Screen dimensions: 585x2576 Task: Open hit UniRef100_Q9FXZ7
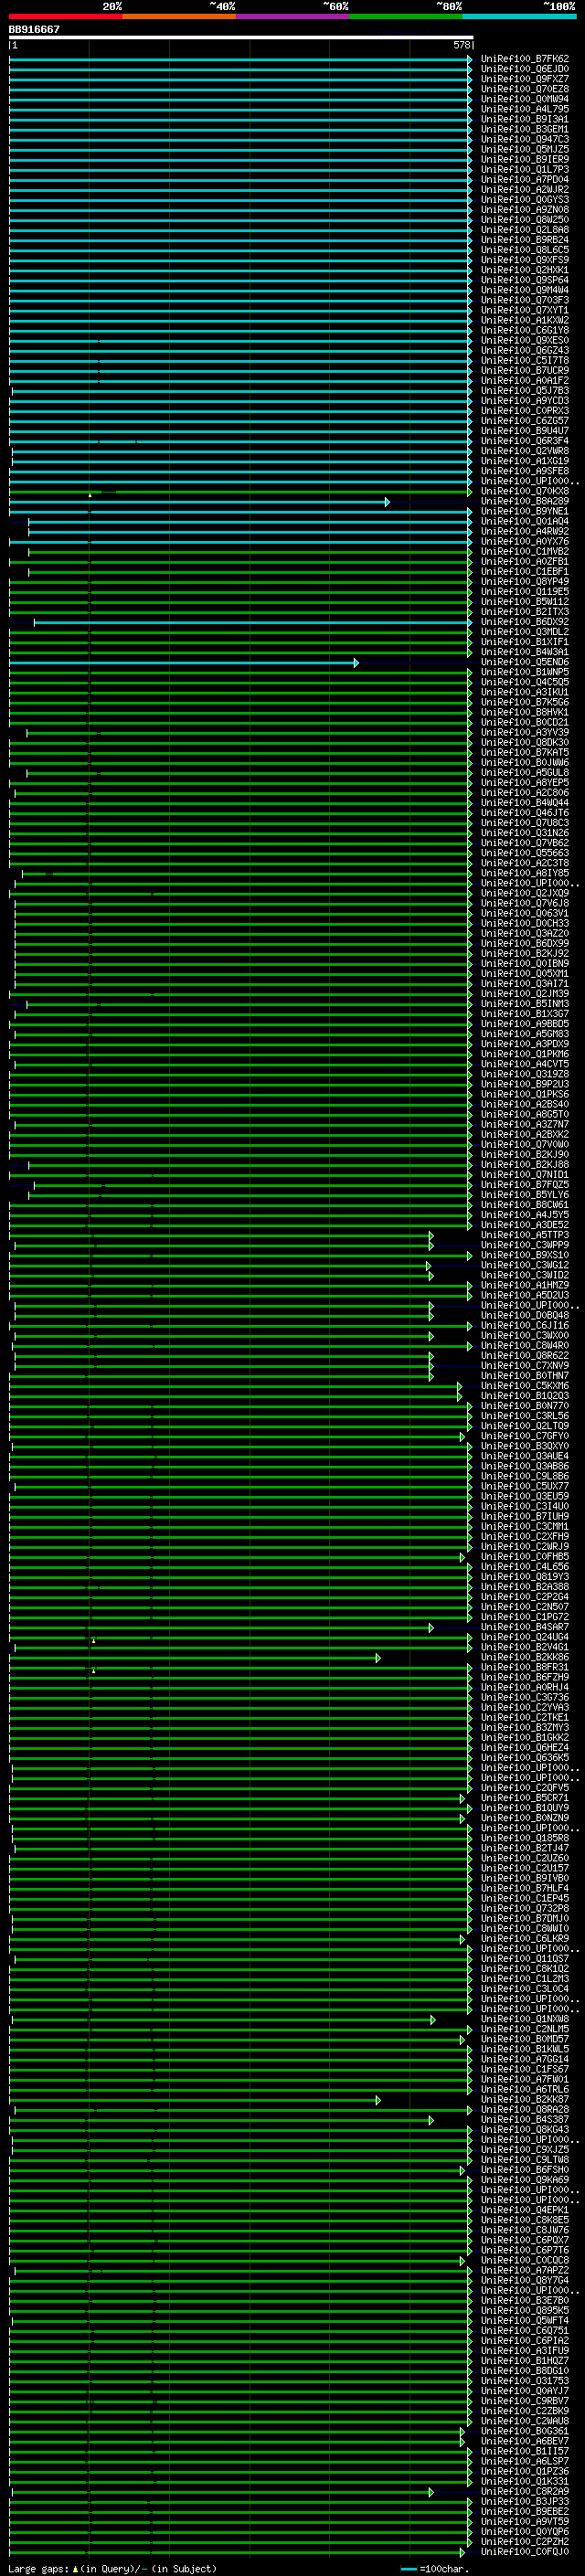tap(525, 79)
